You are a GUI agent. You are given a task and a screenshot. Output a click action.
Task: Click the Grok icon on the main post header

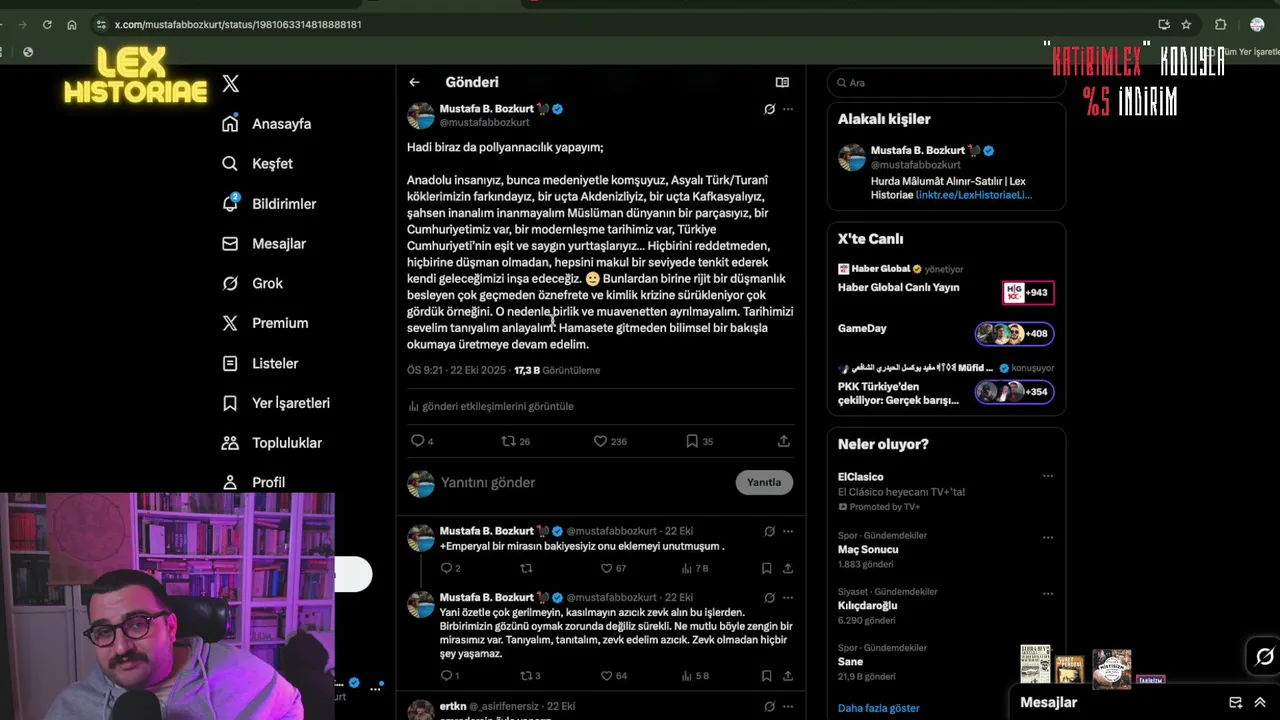tap(769, 109)
